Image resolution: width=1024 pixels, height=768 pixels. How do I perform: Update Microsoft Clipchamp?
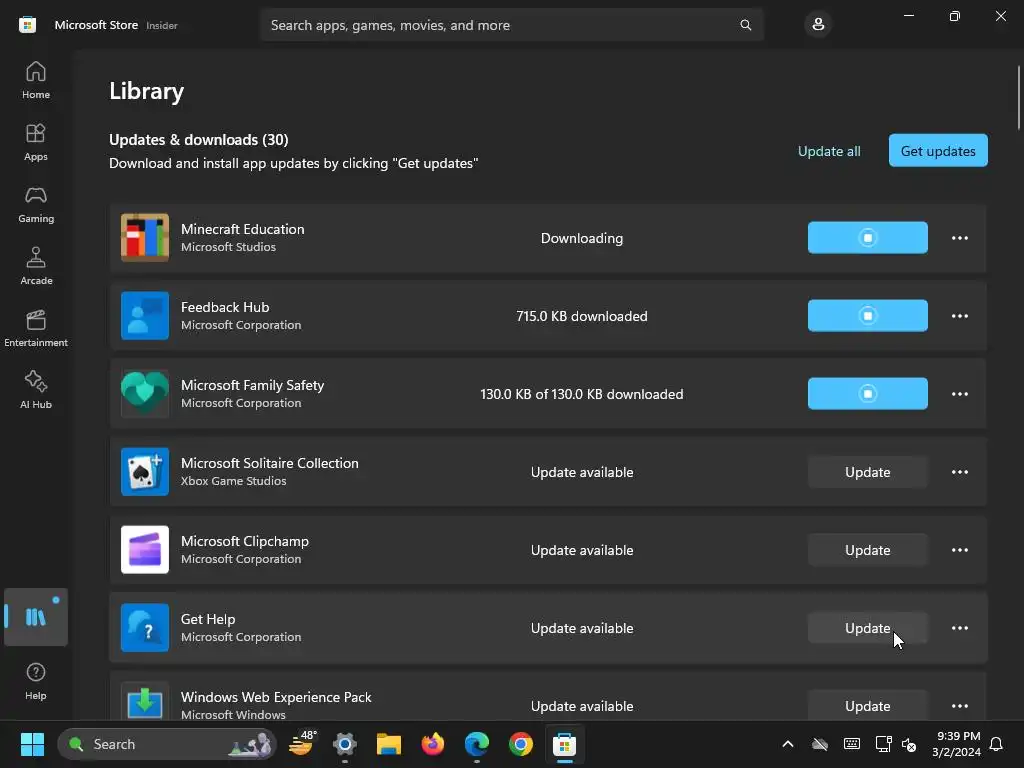click(x=867, y=550)
